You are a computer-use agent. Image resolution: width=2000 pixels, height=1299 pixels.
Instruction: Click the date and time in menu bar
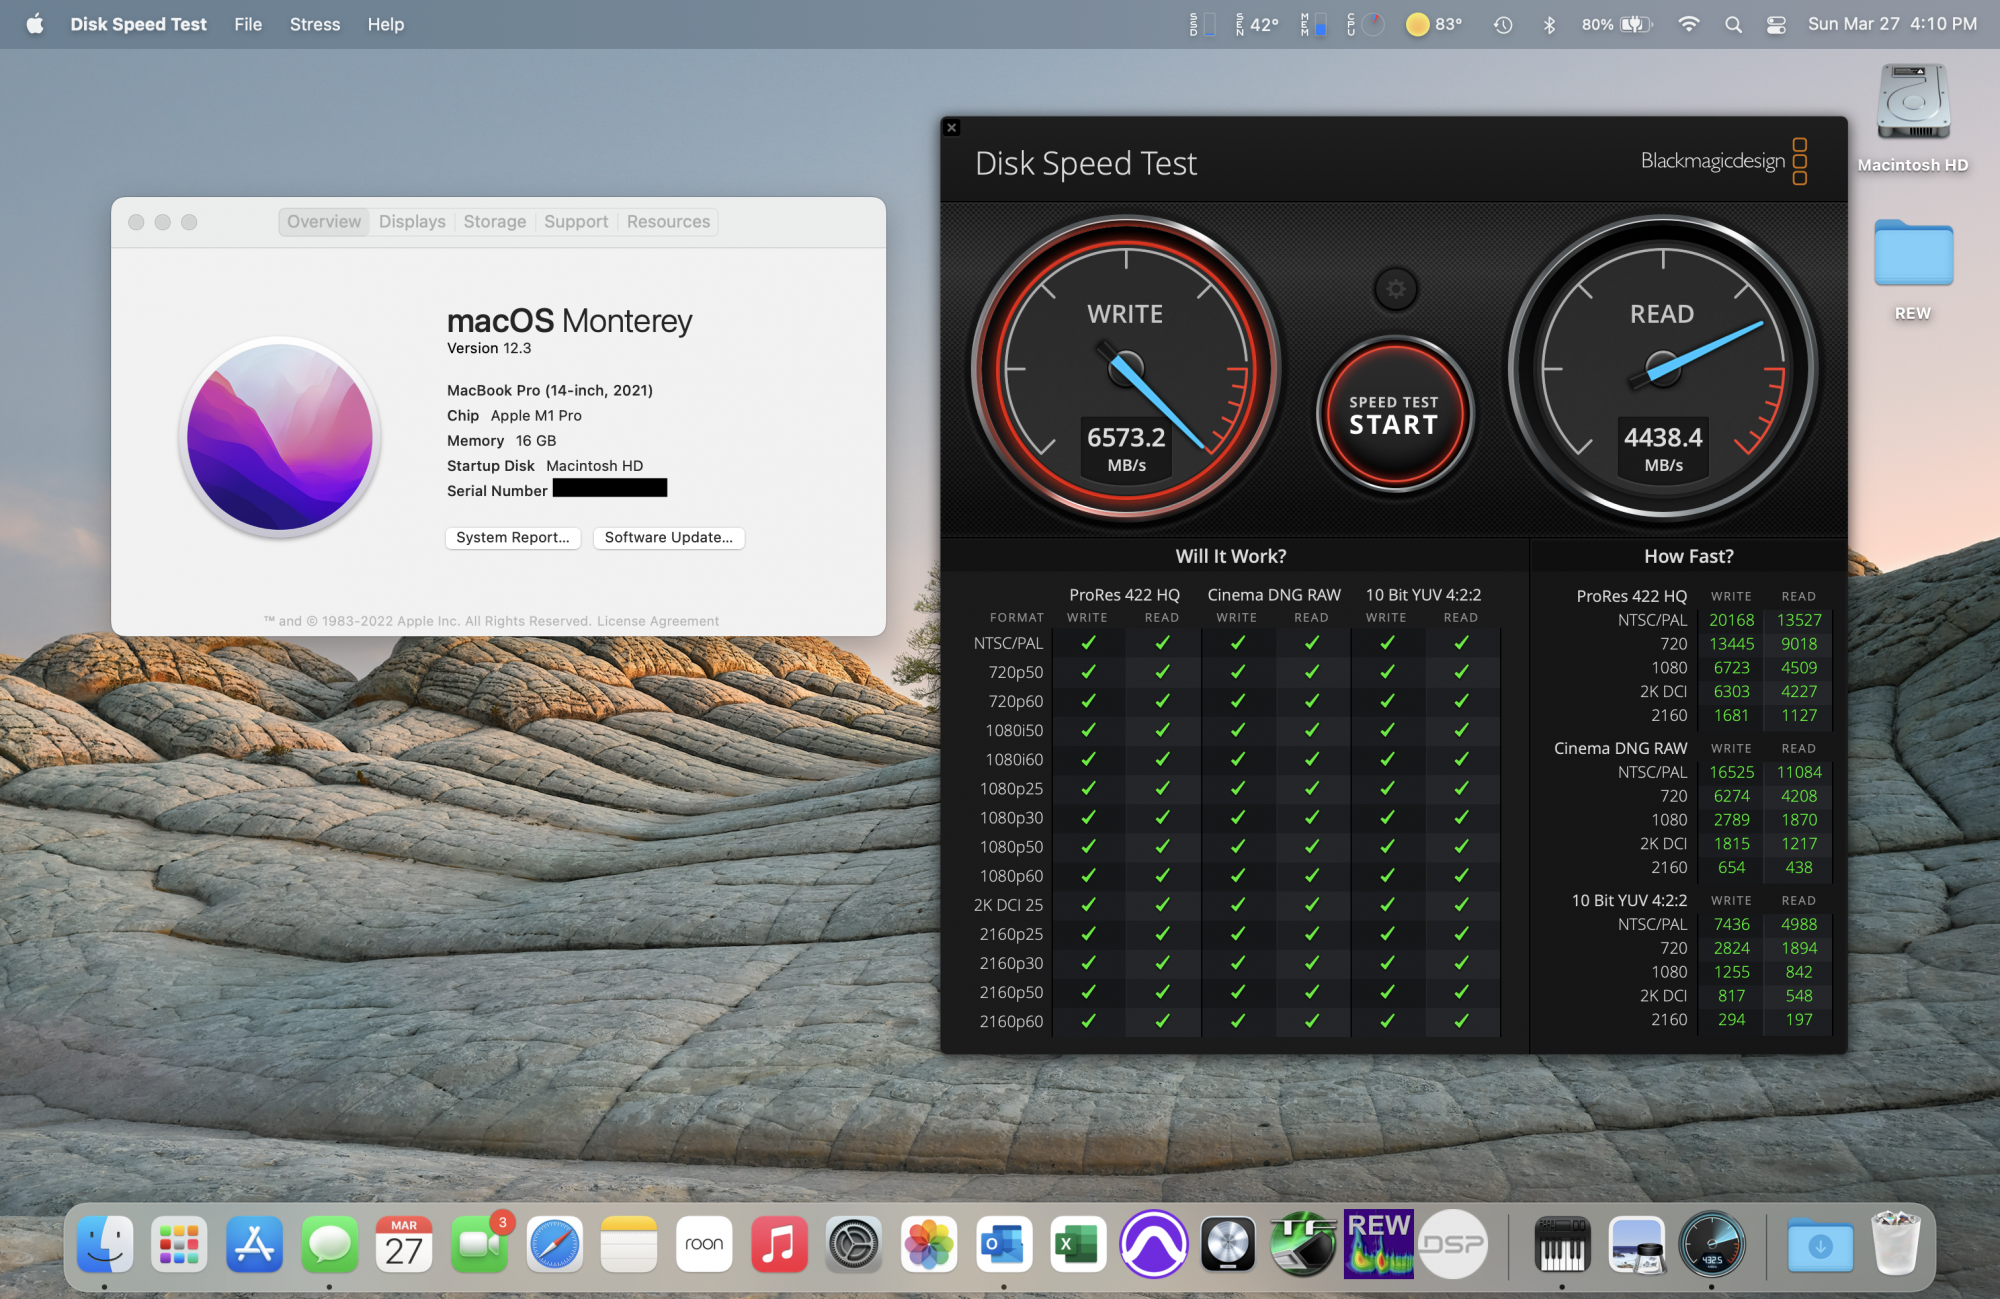click(x=1892, y=24)
